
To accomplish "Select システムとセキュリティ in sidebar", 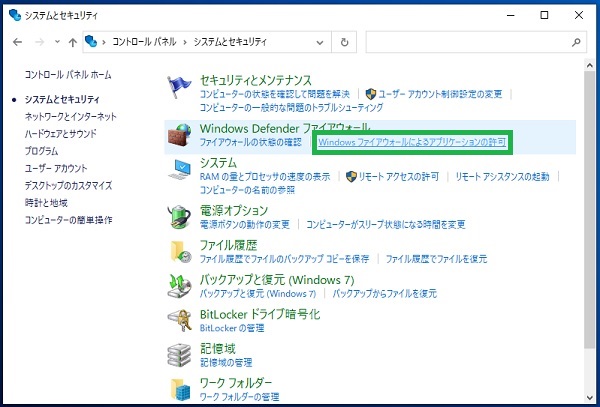I will [x=62, y=99].
